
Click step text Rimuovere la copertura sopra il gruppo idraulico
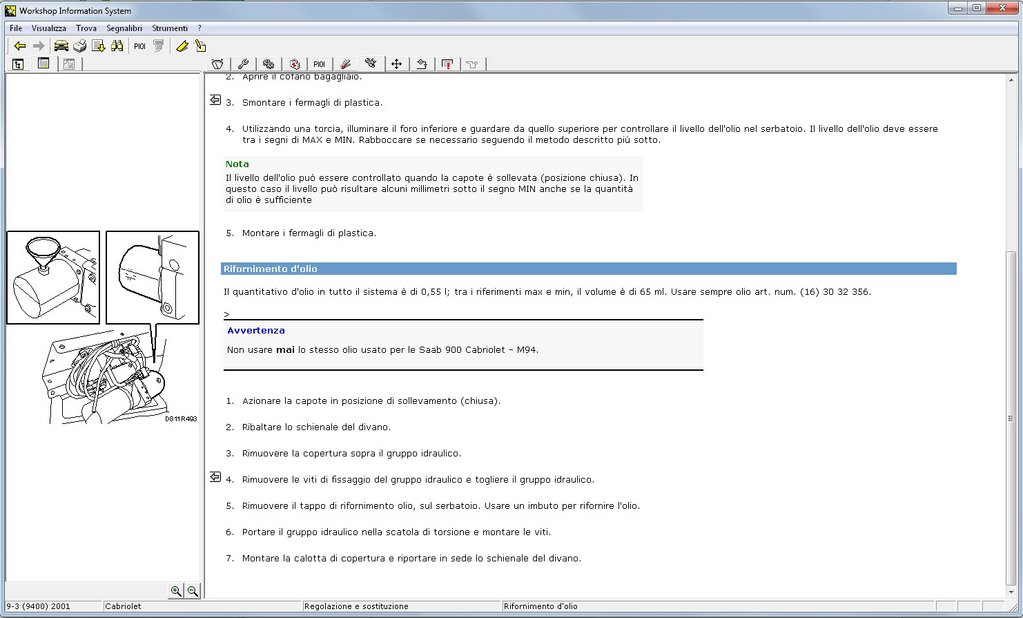pyautogui.click(x=352, y=453)
